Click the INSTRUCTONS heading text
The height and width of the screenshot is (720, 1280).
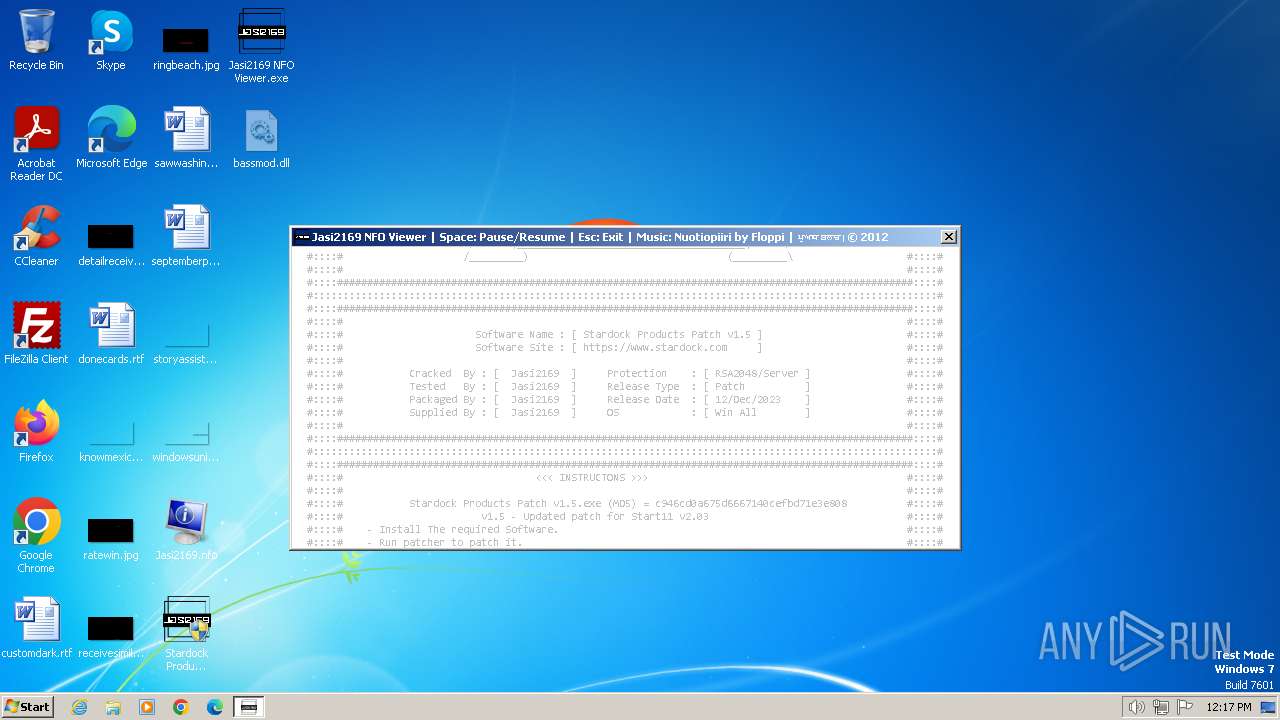point(591,478)
